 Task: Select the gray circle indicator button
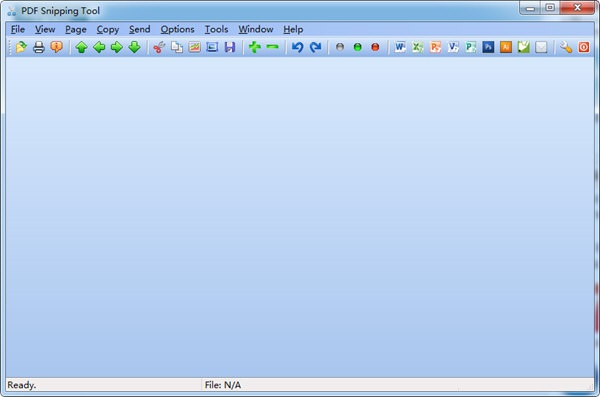340,47
